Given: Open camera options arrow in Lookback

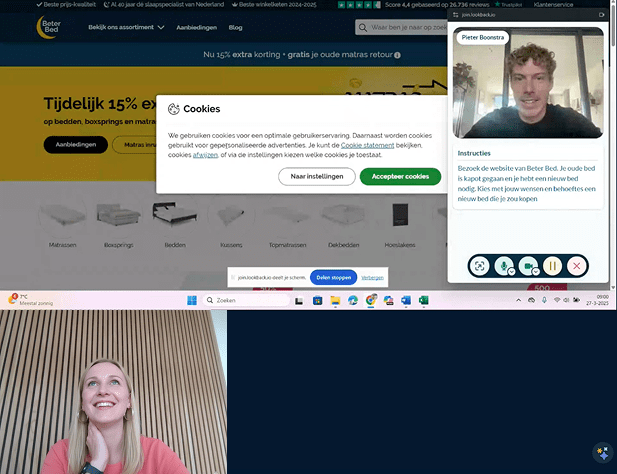Looking at the screenshot, I should pyautogui.click(x=536, y=271).
